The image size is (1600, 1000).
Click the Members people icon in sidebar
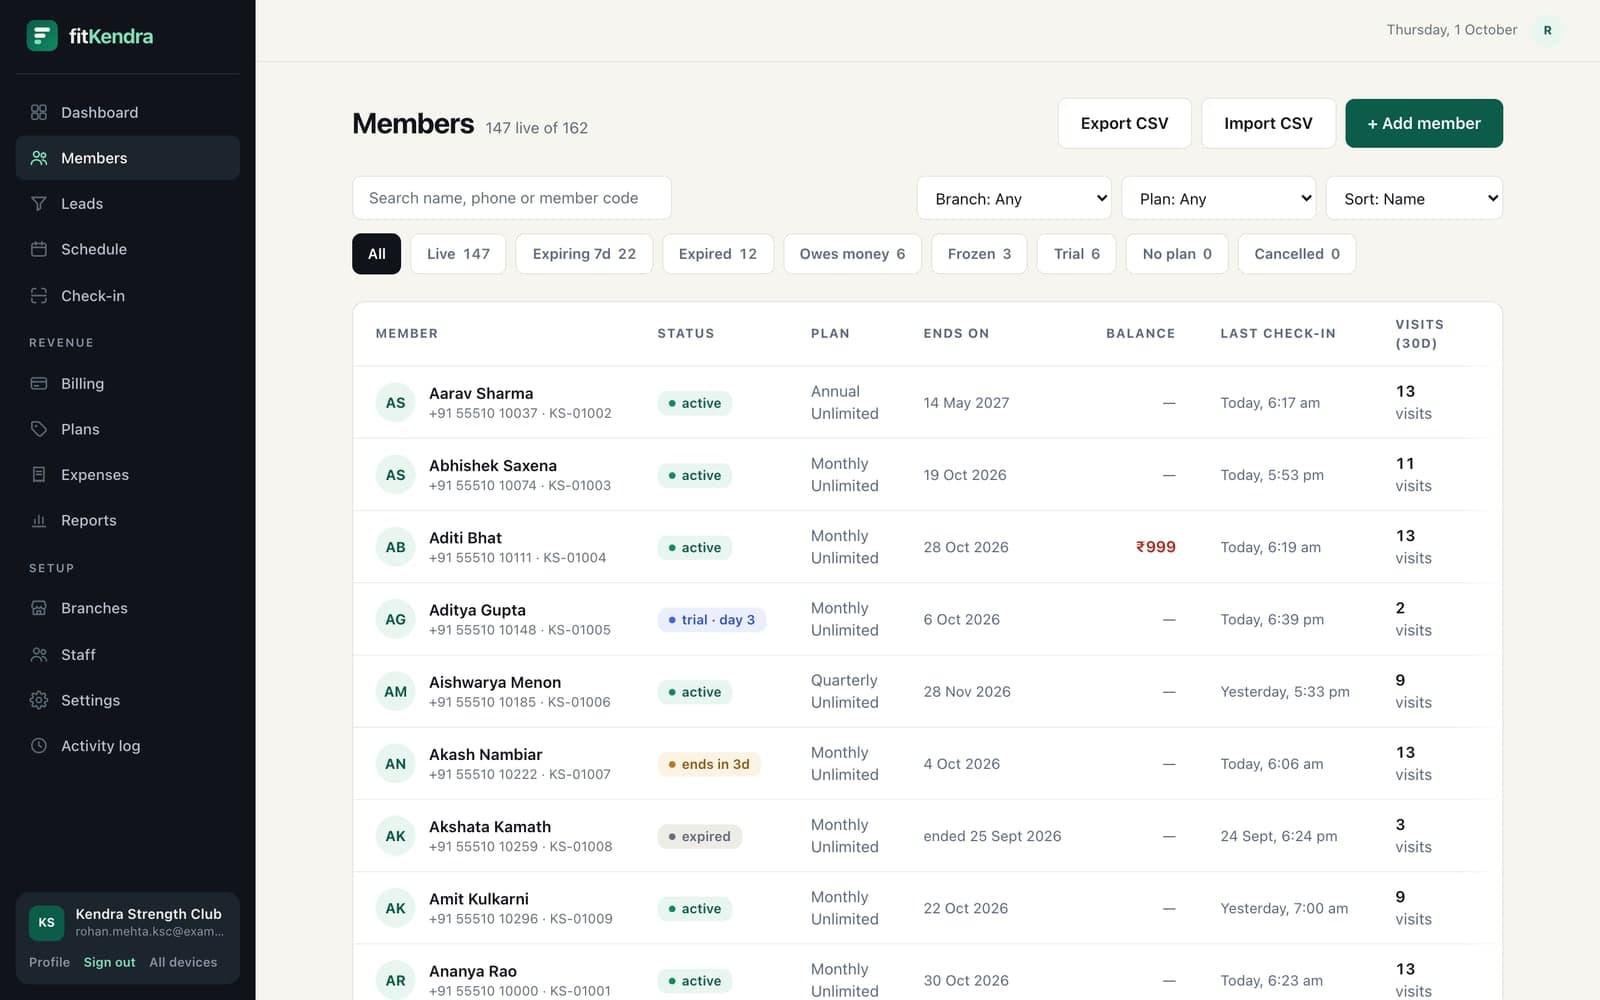pyautogui.click(x=39, y=158)
